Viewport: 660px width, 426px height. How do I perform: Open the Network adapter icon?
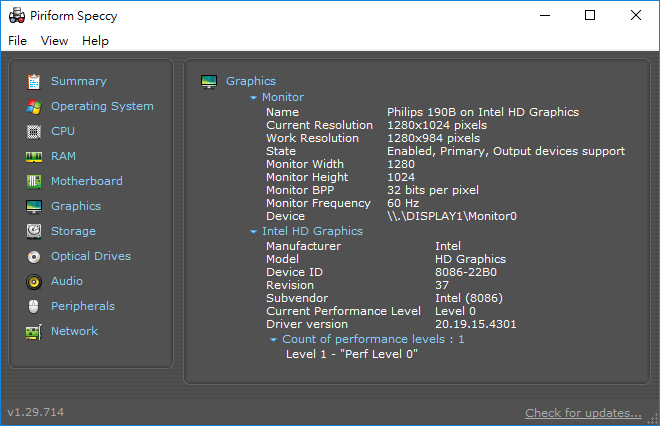tap(34, 331)
